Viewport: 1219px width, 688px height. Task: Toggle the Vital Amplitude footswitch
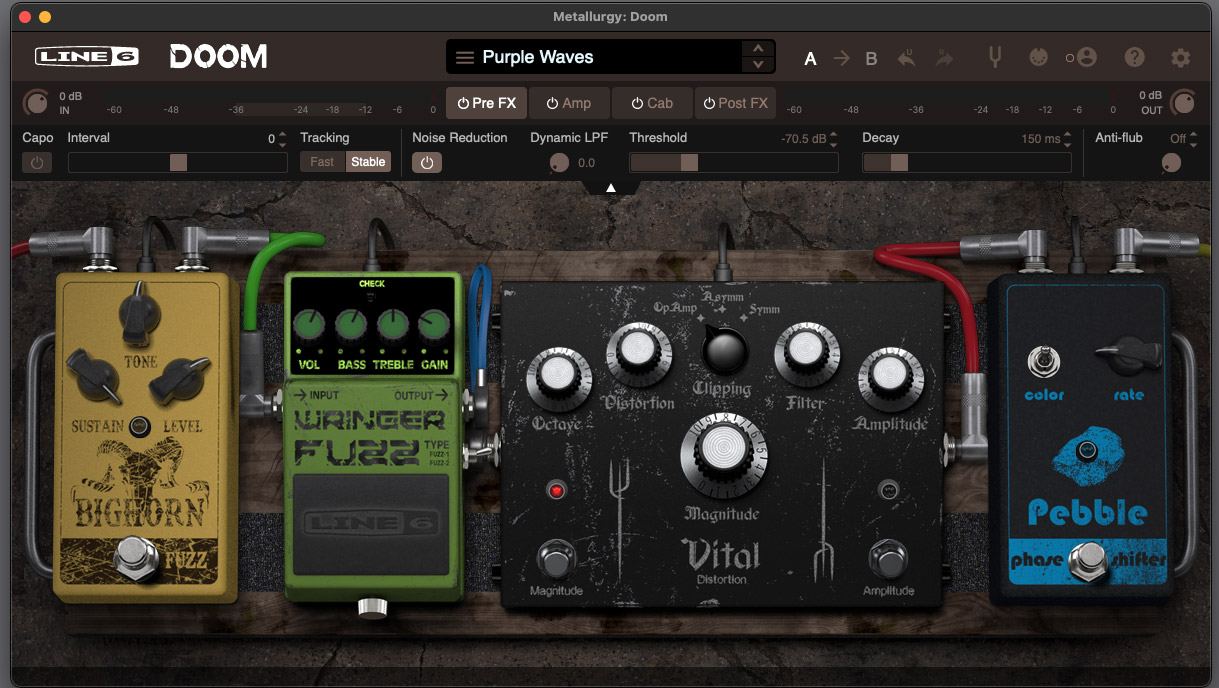[x=887, y=559]
